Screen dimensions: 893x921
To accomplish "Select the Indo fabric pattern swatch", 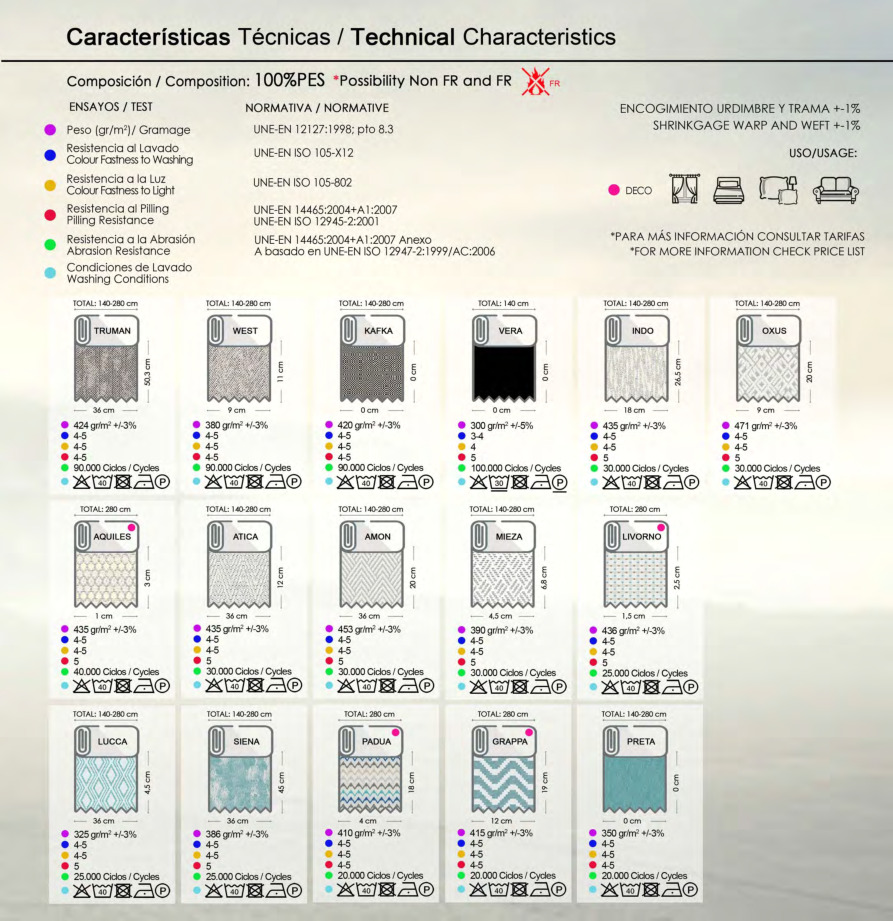I will [x=636, y=374].
